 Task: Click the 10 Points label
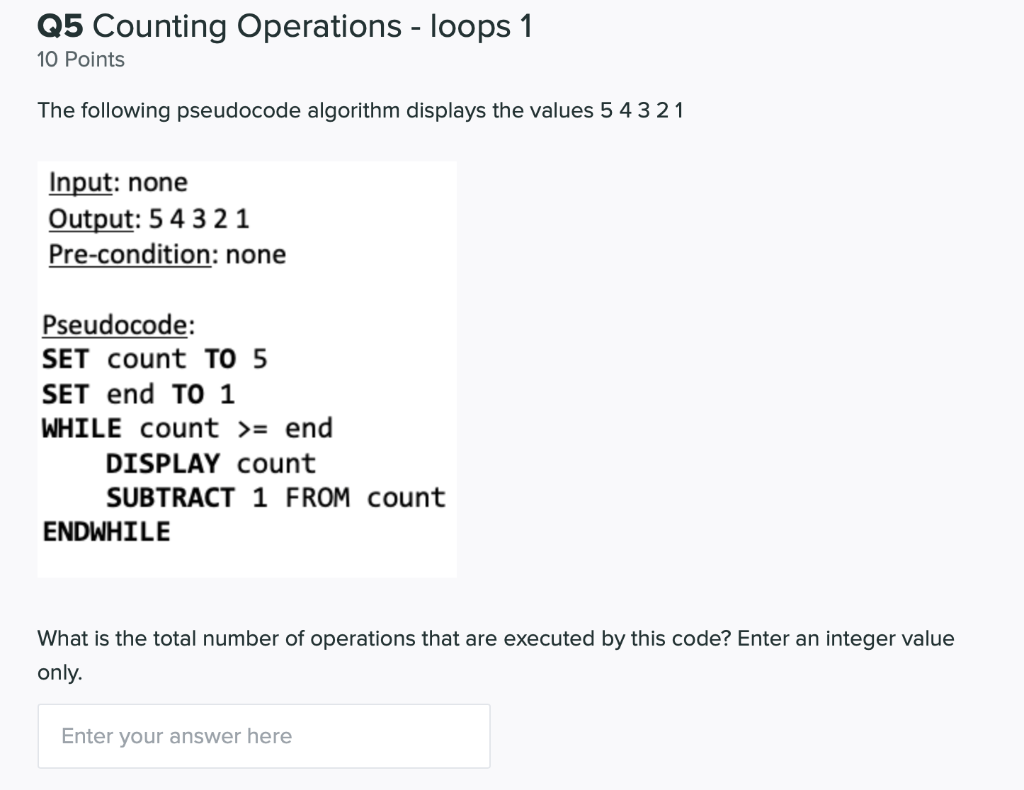pyautogui.click(x=79, y=60)
